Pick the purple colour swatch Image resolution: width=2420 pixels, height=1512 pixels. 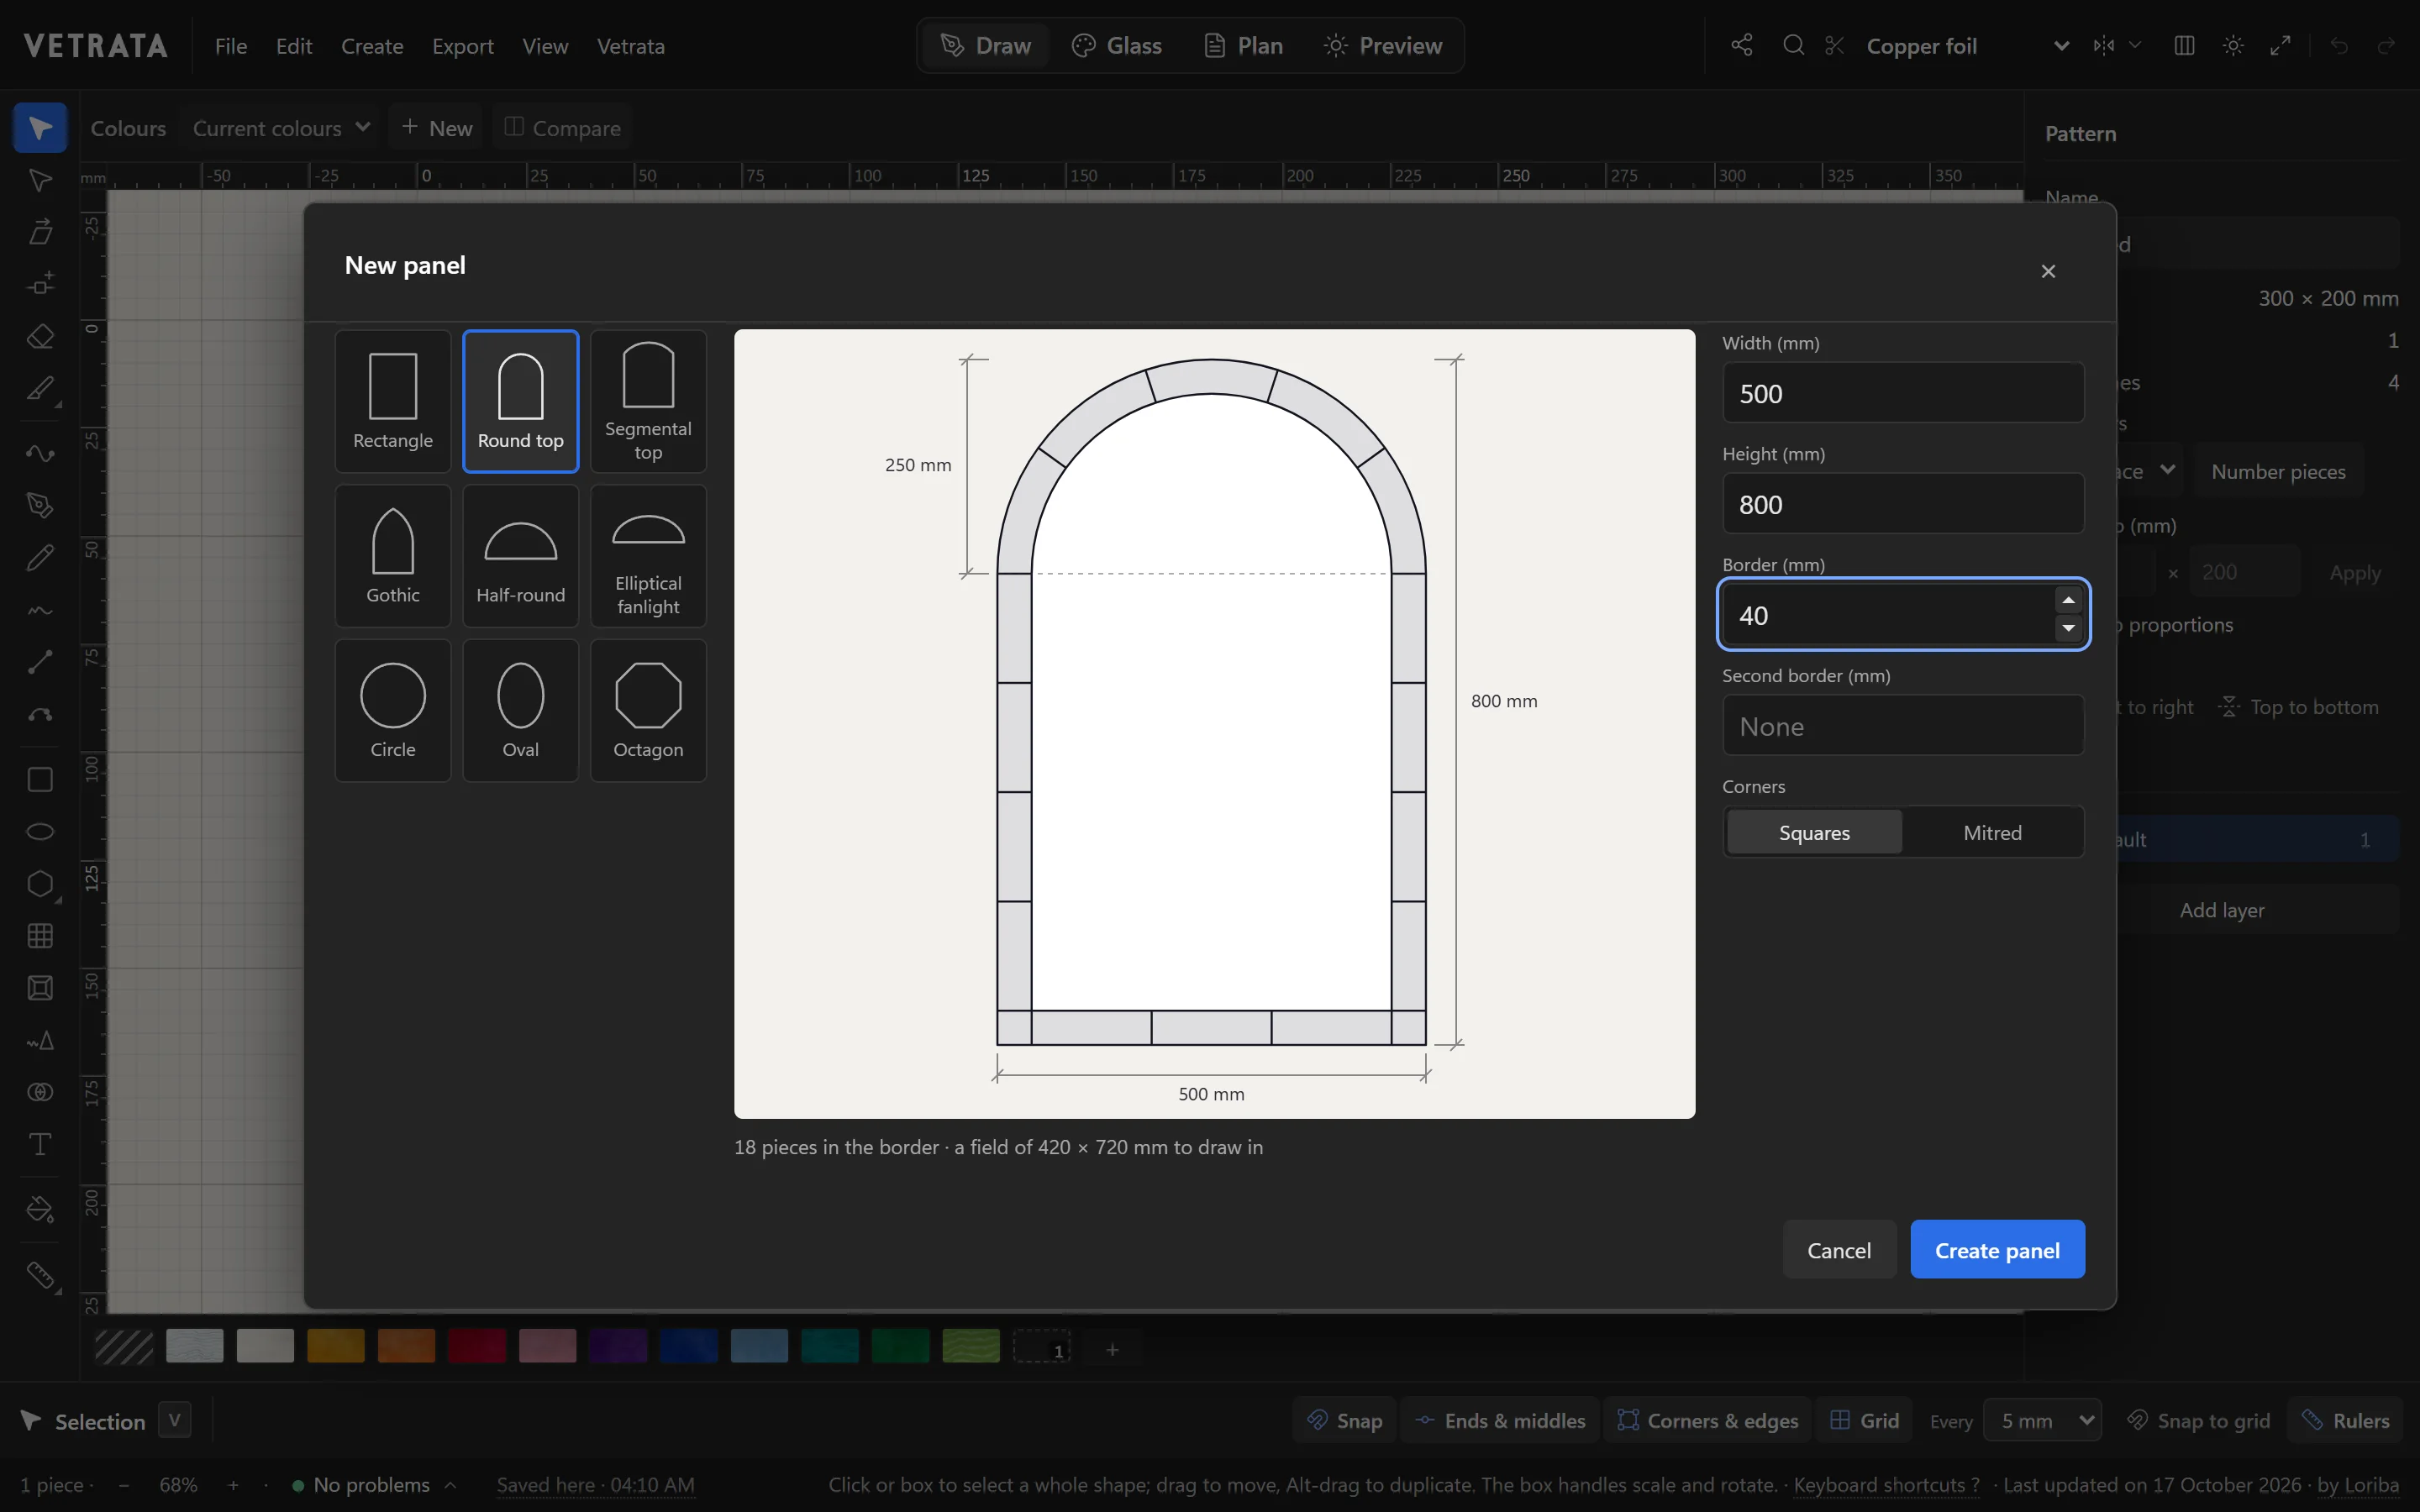click(618, 1346)
